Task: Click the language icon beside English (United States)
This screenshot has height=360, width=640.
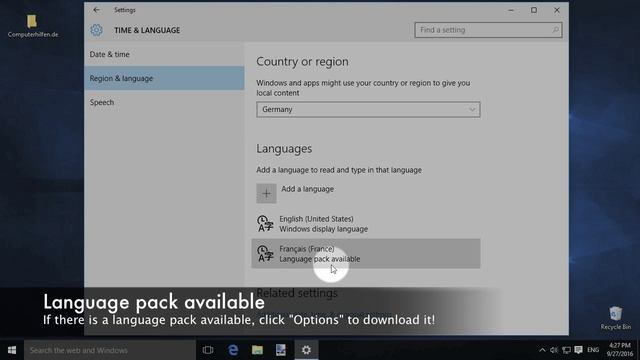Action: point(265,224)
